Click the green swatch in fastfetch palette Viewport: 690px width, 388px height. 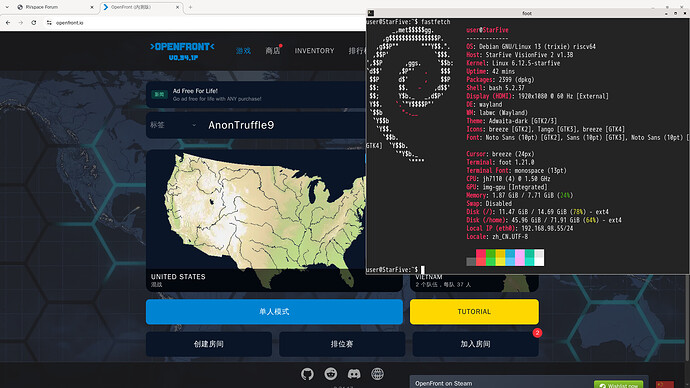click(490, 257)
